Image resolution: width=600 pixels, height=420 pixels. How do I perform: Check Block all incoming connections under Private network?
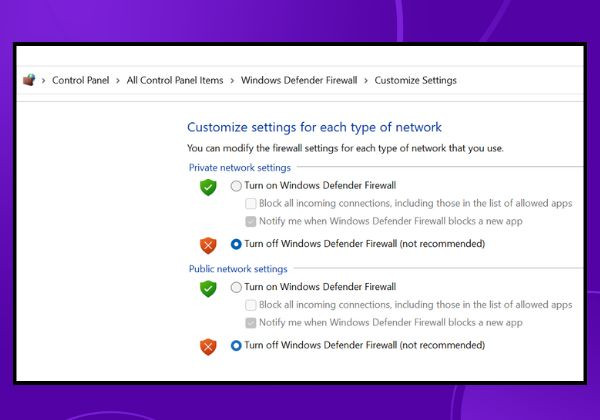(x=251, y=203)
